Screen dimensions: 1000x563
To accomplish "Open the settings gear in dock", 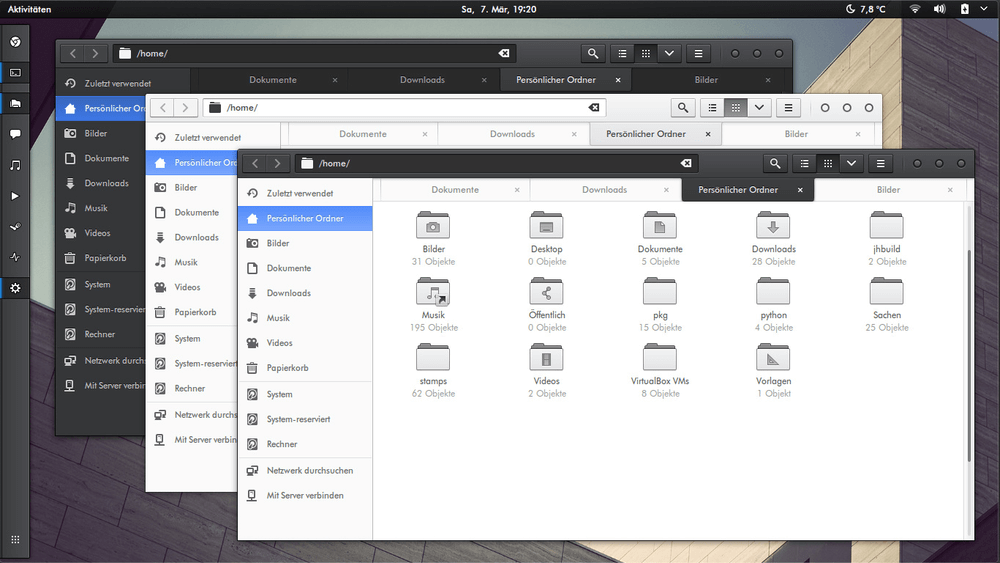I will tap(15, 288).
